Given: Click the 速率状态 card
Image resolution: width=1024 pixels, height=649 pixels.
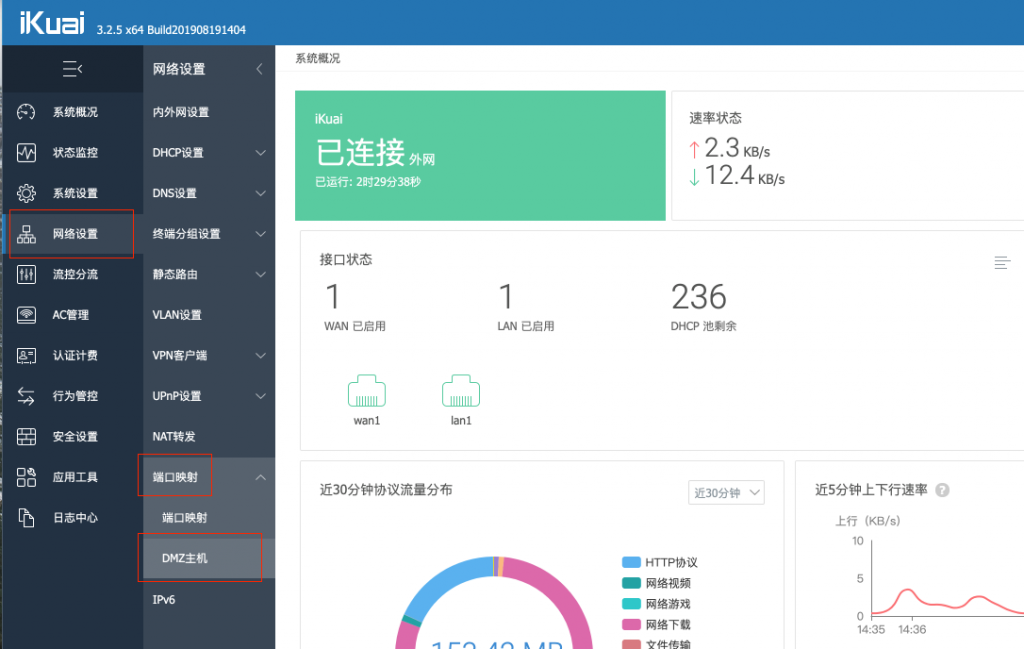Looking at the screenshot, I should point(848,155).
